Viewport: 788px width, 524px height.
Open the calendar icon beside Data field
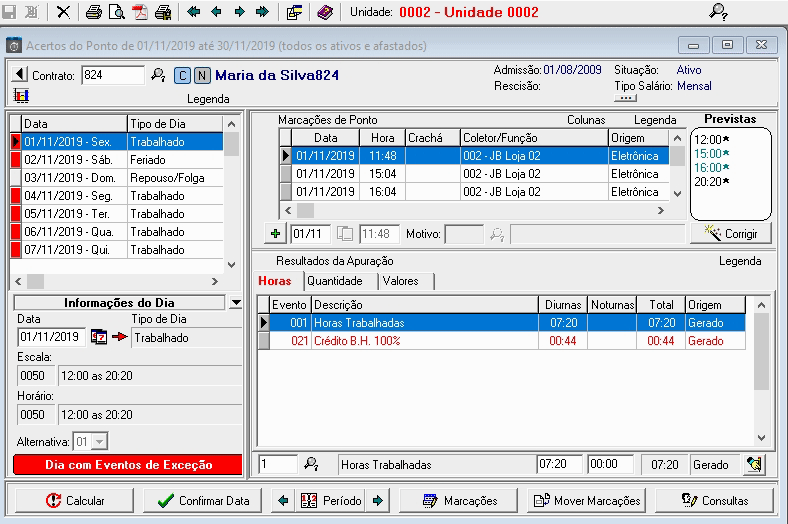(x=99, y=337)
